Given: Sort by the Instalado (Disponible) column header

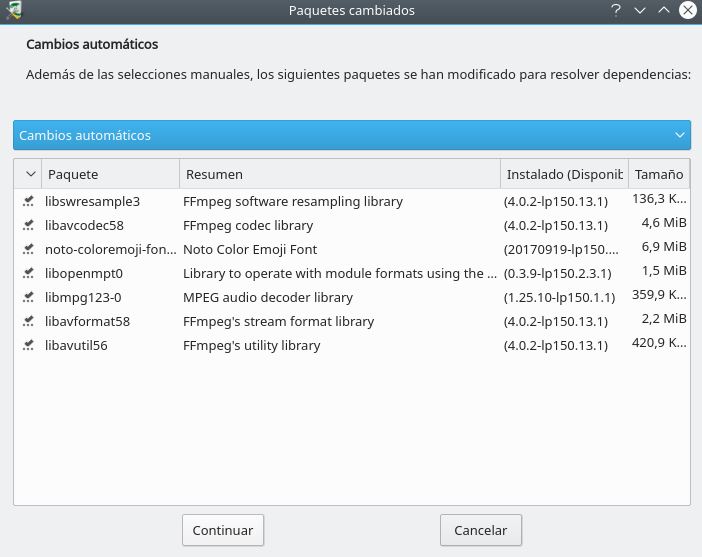Looking at the screenshot, I should (565, 174).
